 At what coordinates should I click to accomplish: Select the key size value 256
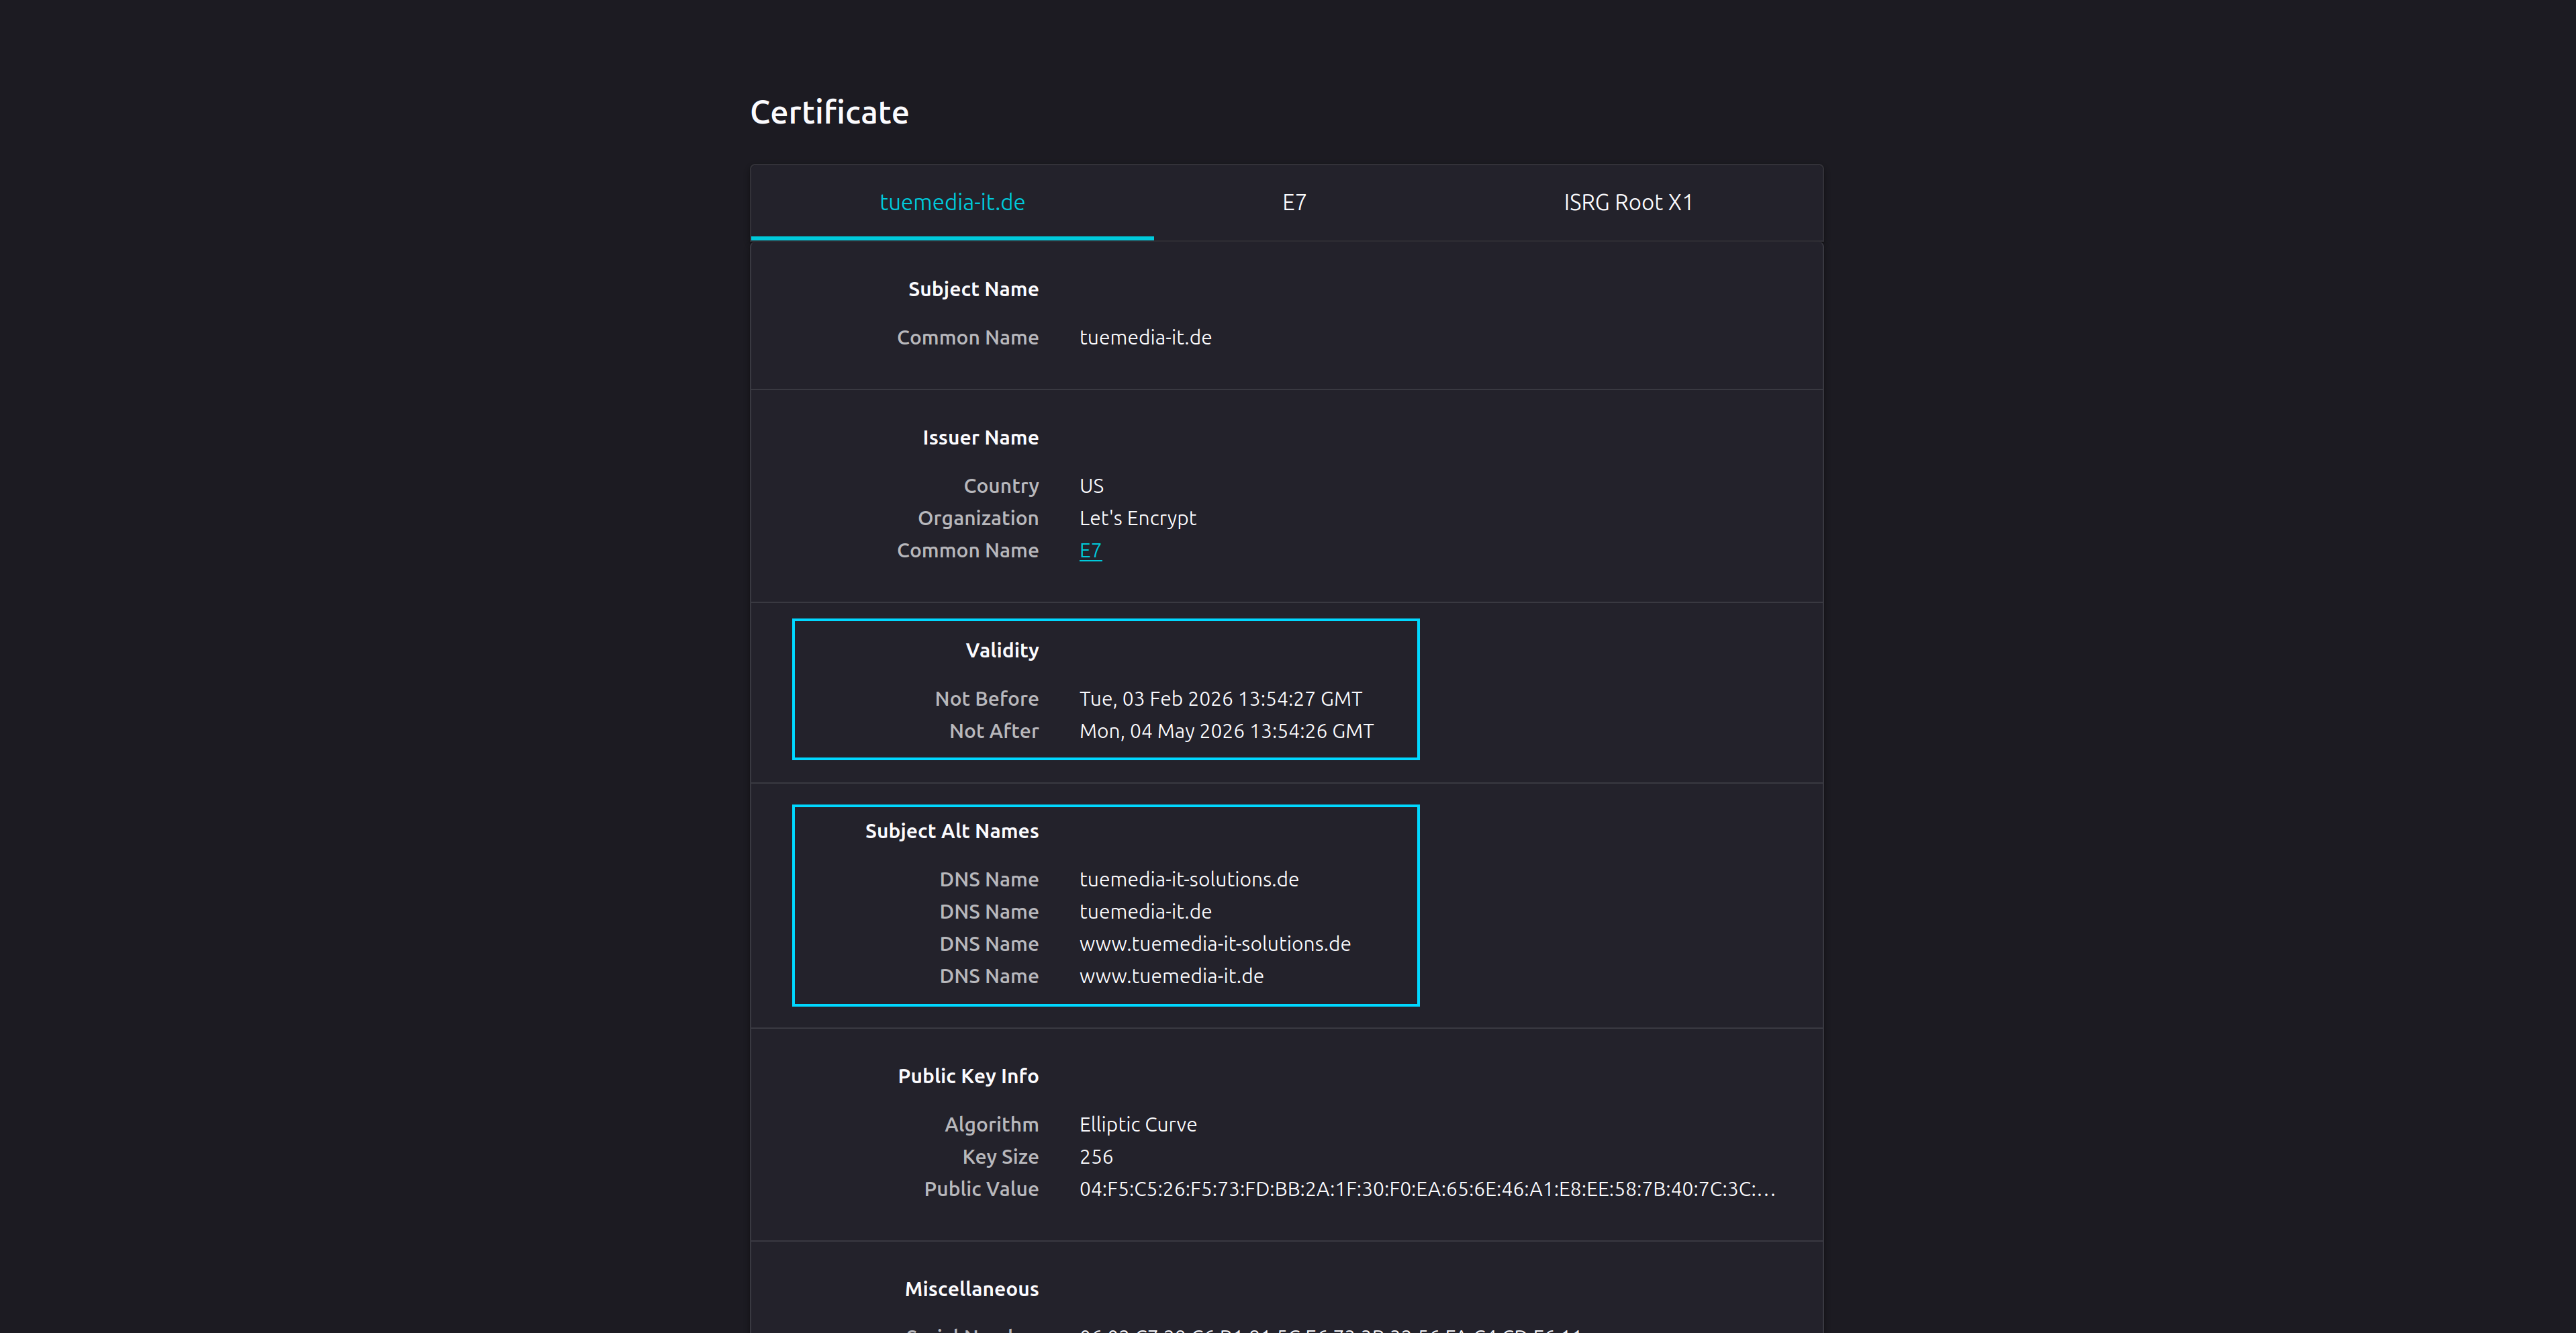pyautogui.click(x=1096, y=1156)
